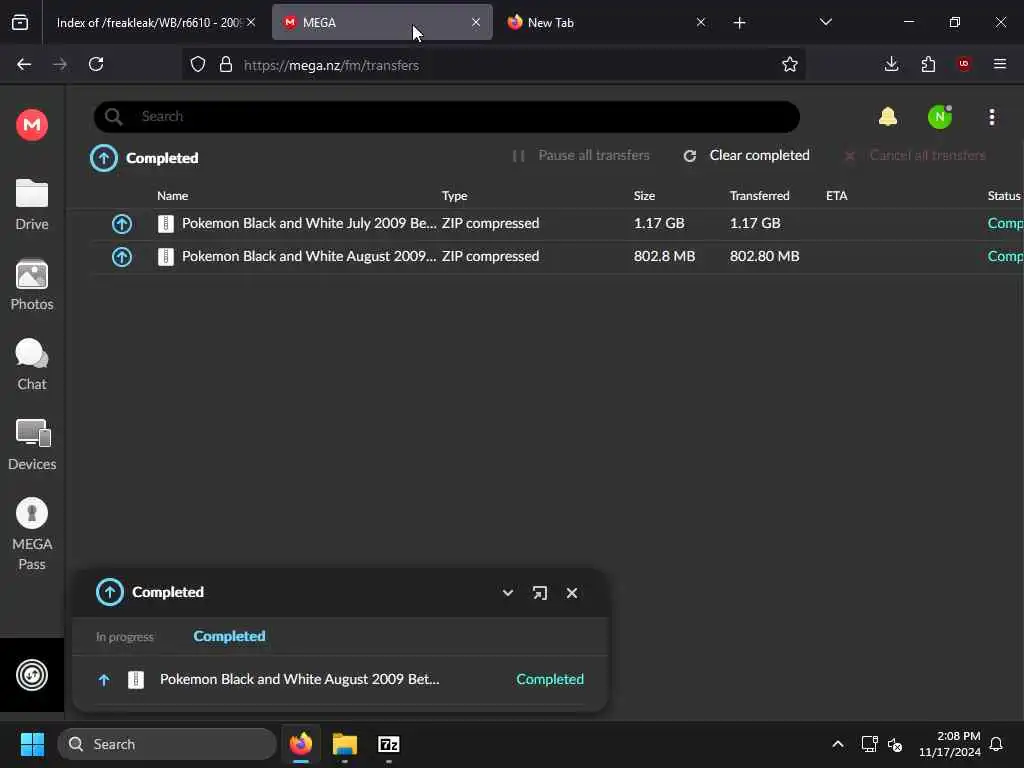Click upload icon for August 2009 row
This screenshot has width=1024, height=768.
[x=121, y=257]
